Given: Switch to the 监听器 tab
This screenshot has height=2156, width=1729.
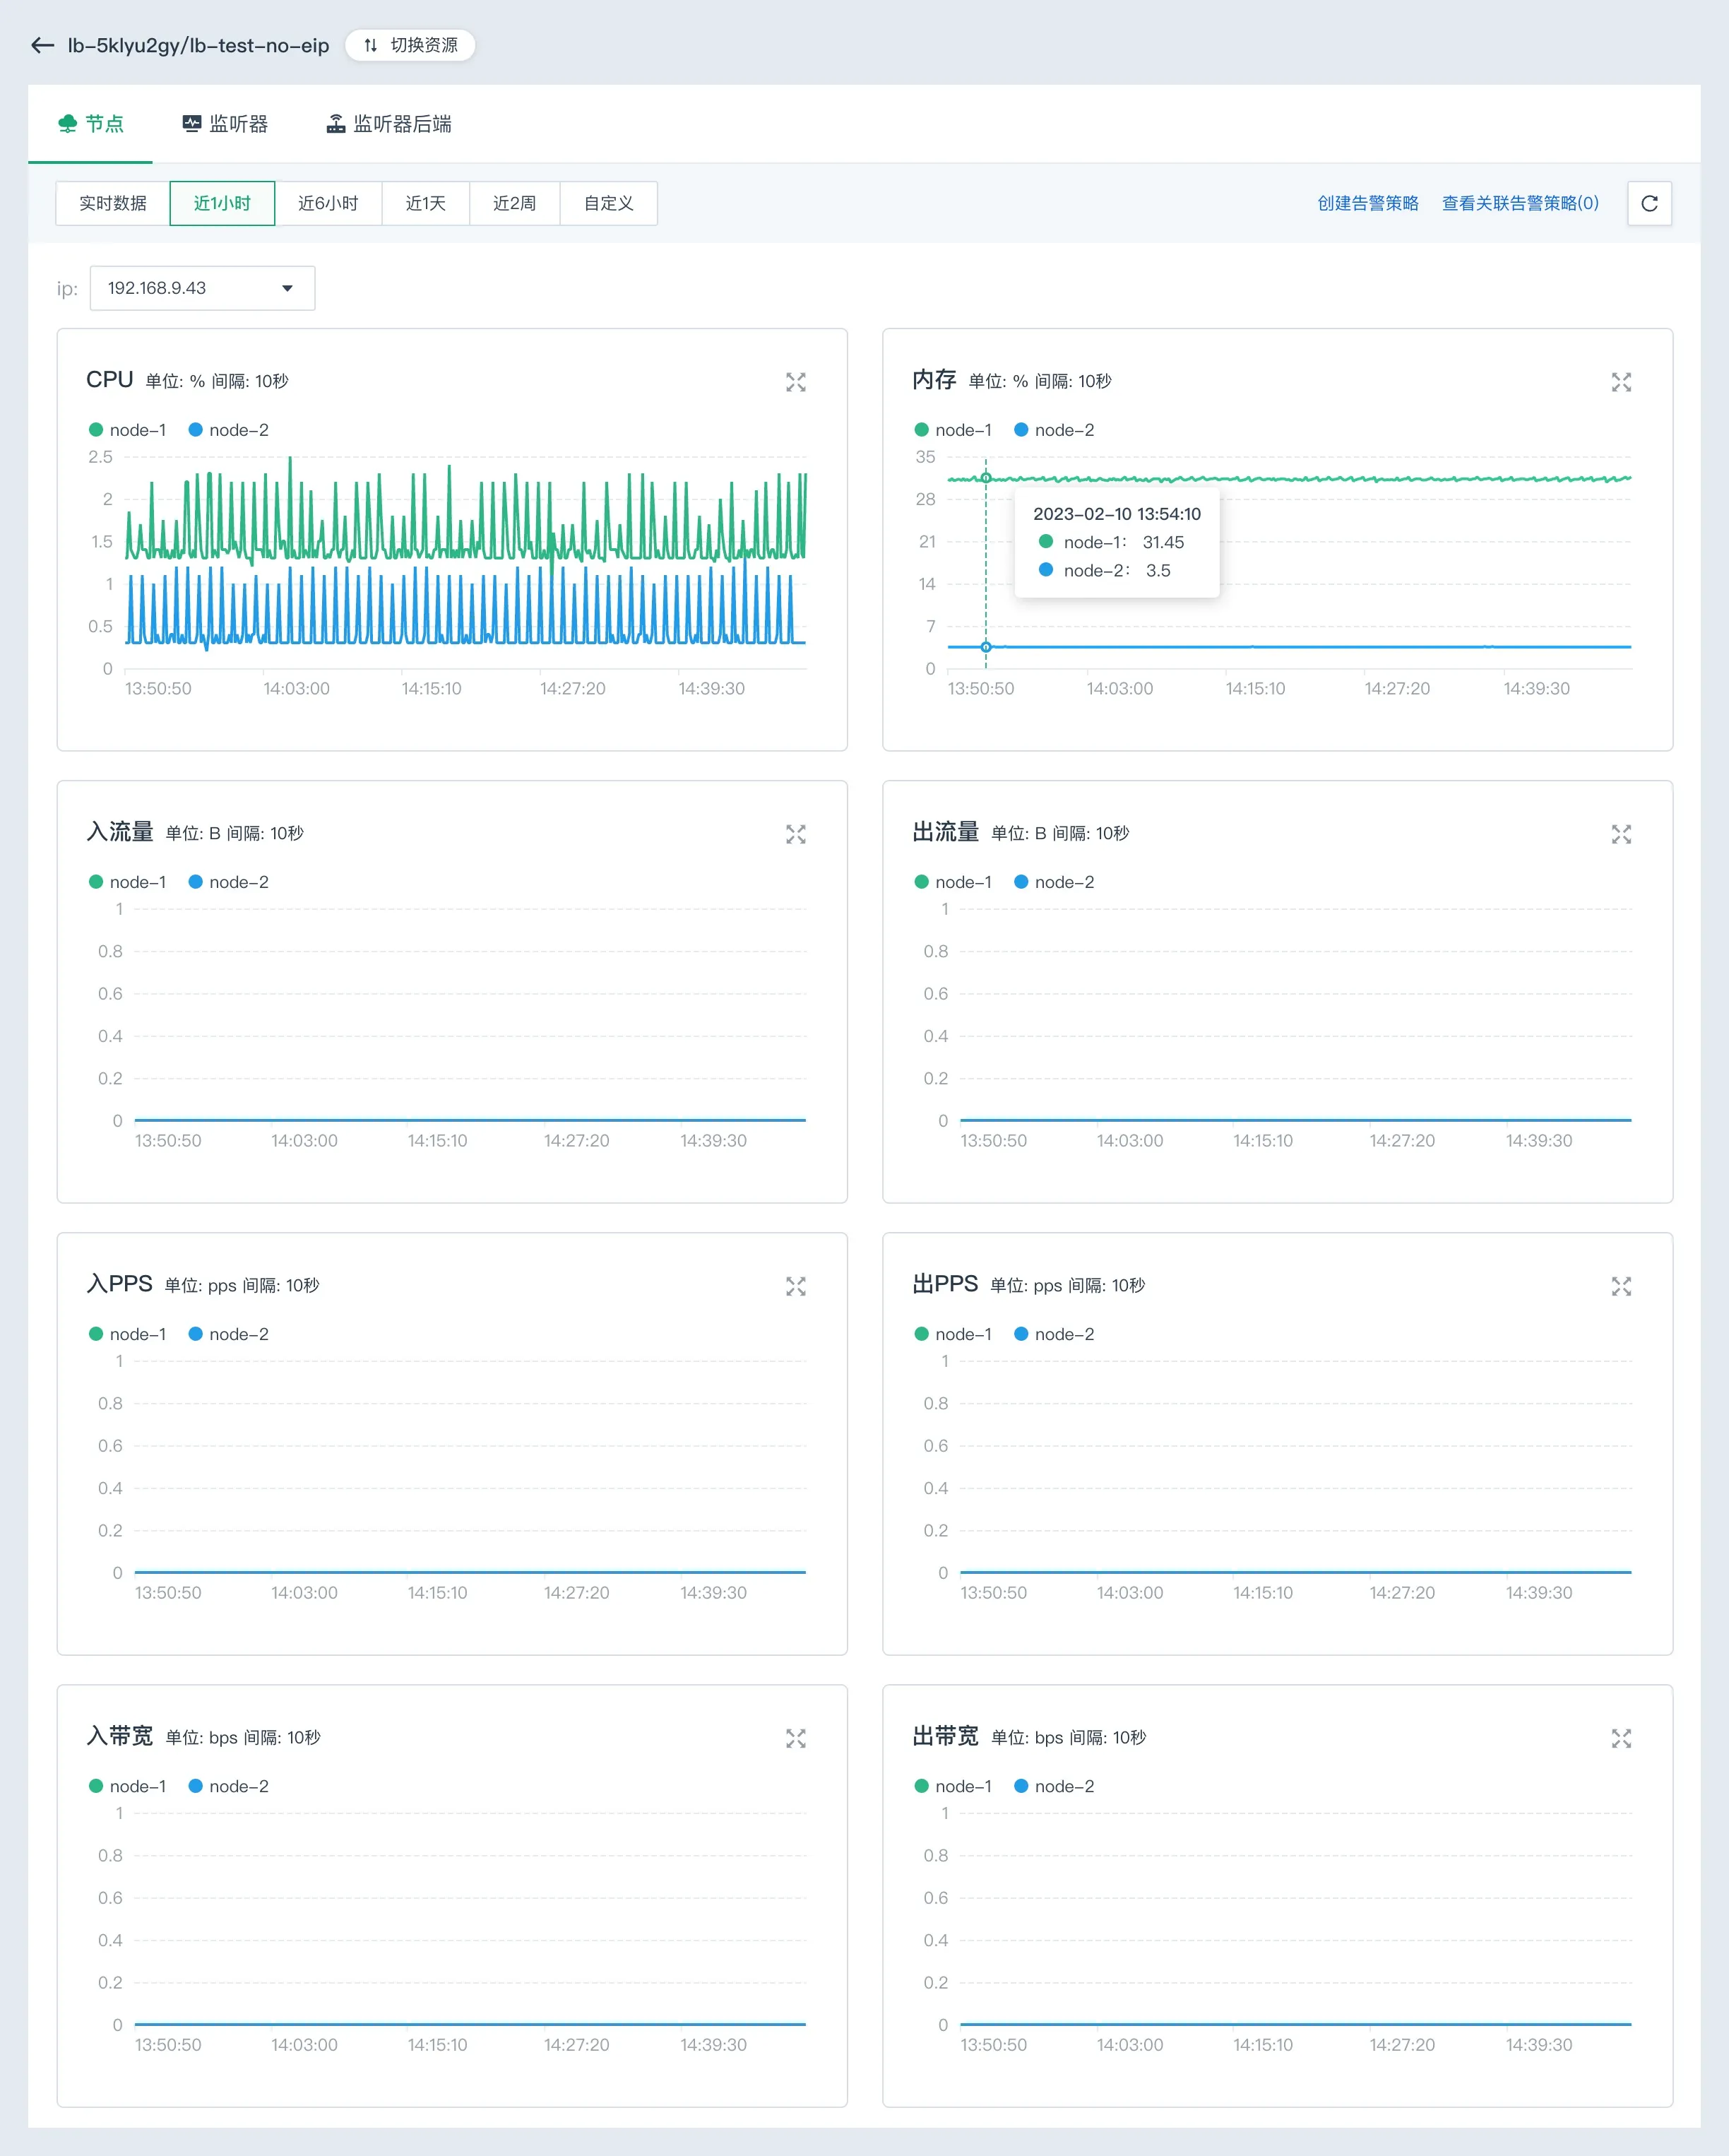Looking at the screenshot, I should (225, 123).
